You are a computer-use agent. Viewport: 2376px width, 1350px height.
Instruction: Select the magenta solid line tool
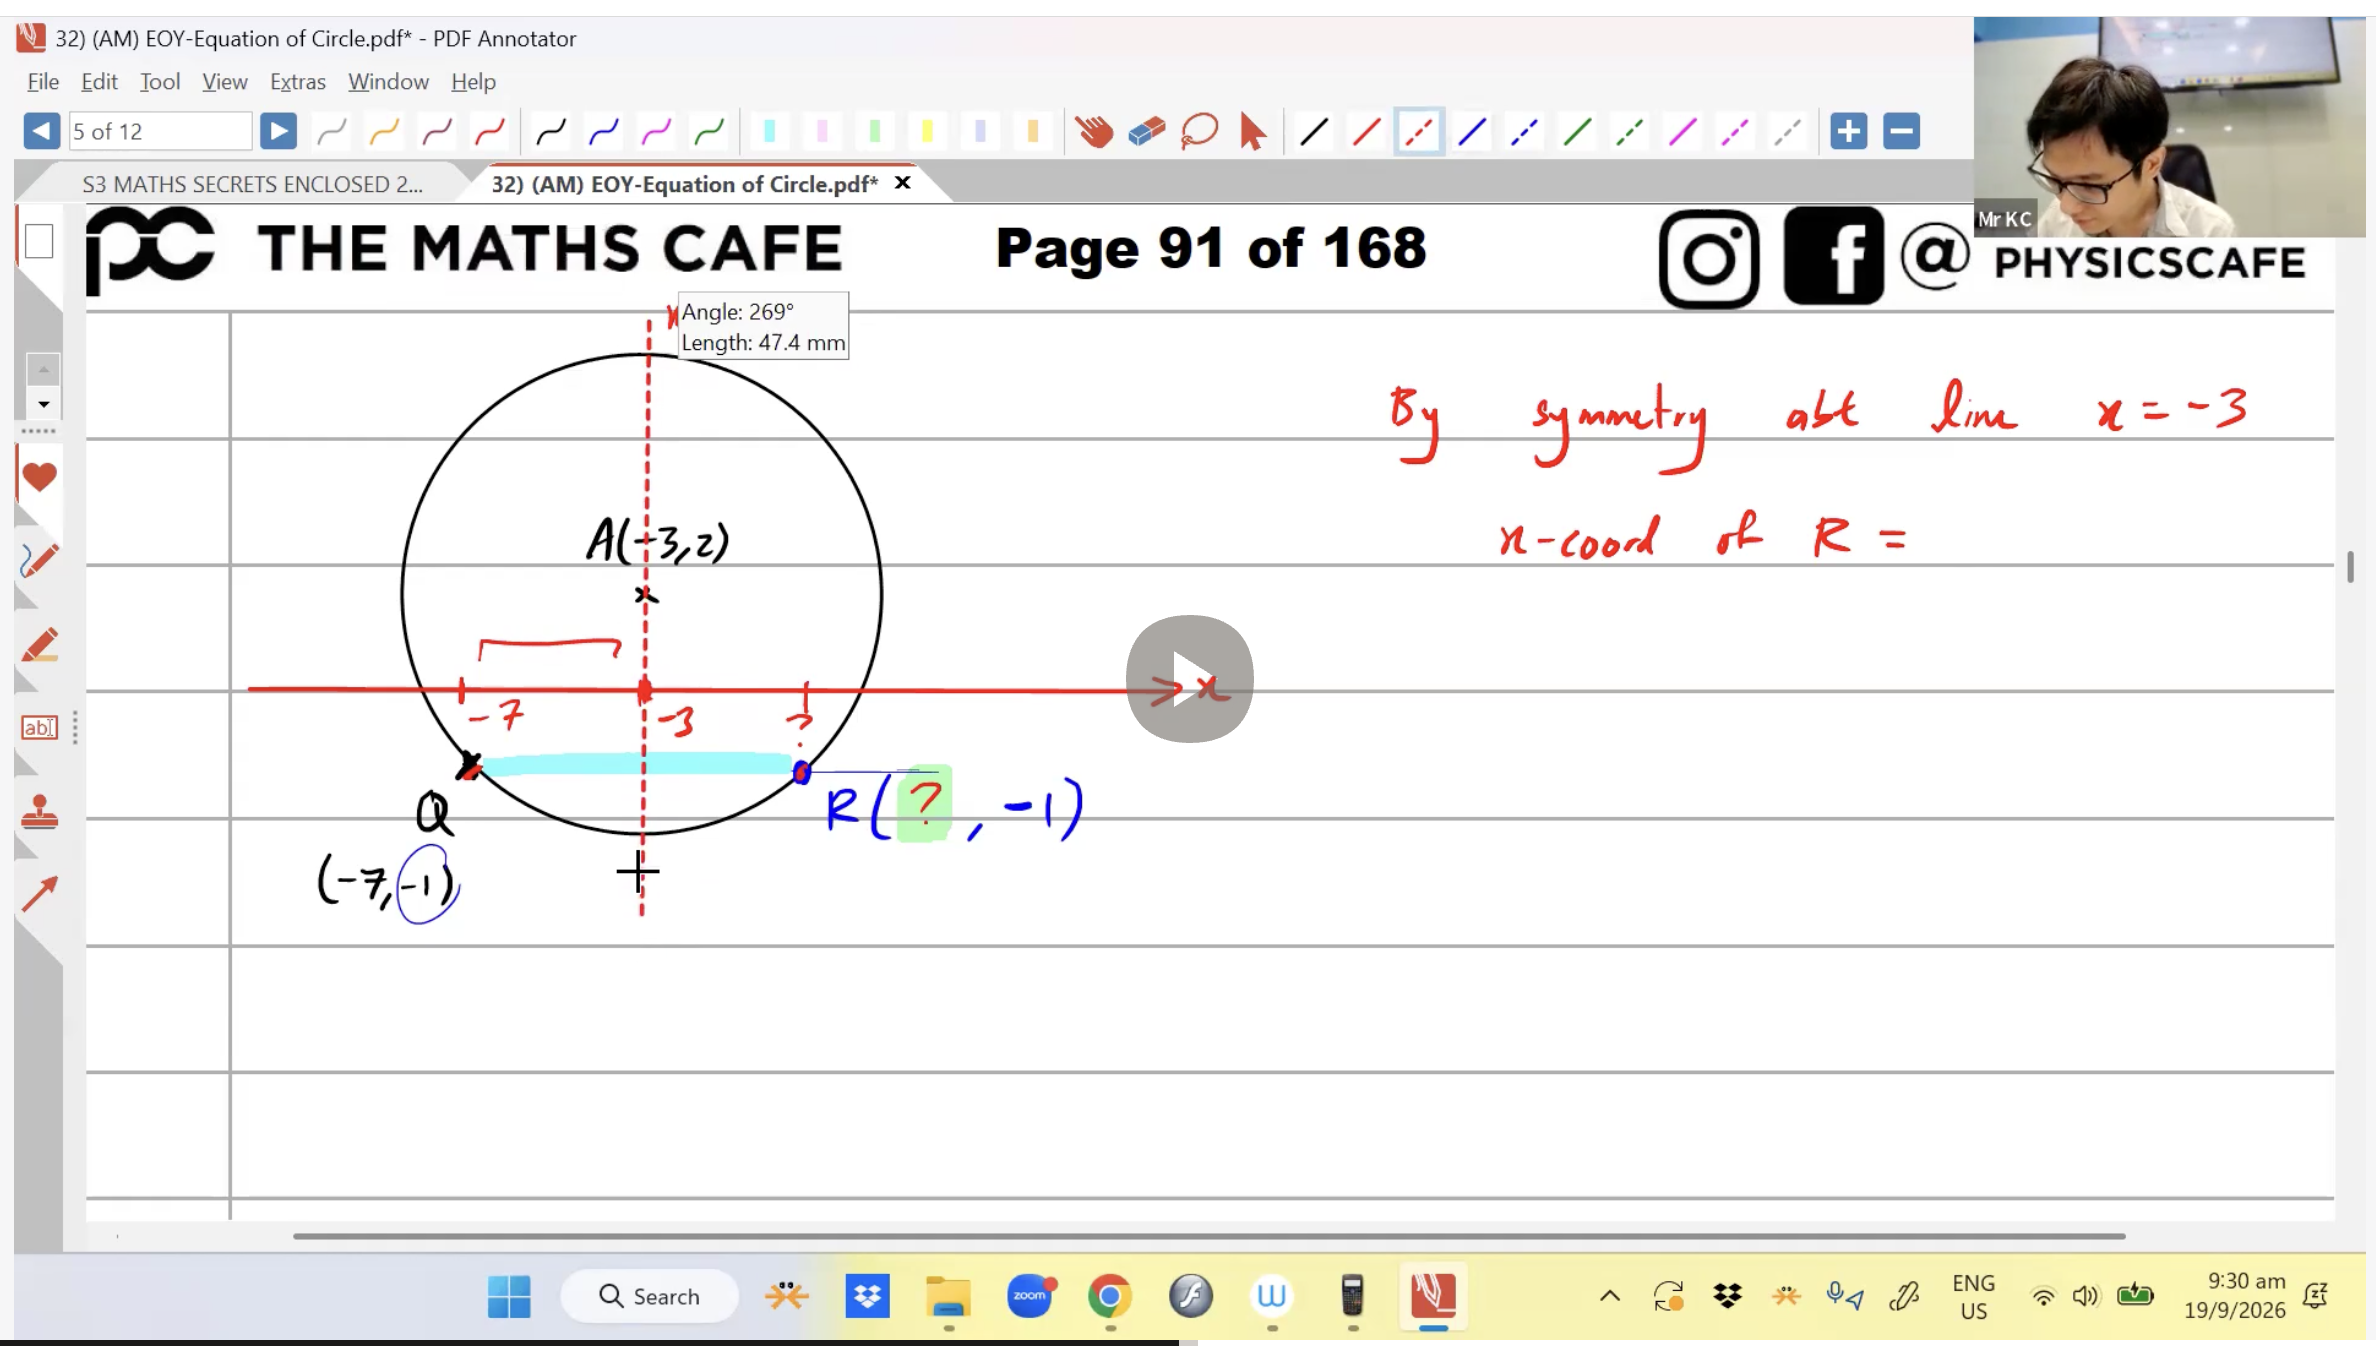(1683, 131)
